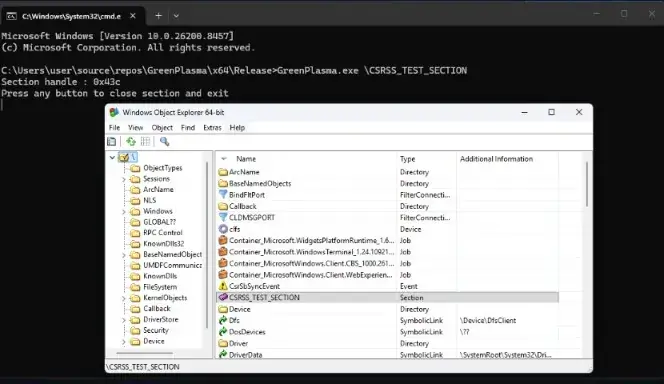Open the View menu
664x384 pixels.
pyautogui.click(x=136, y=127)
